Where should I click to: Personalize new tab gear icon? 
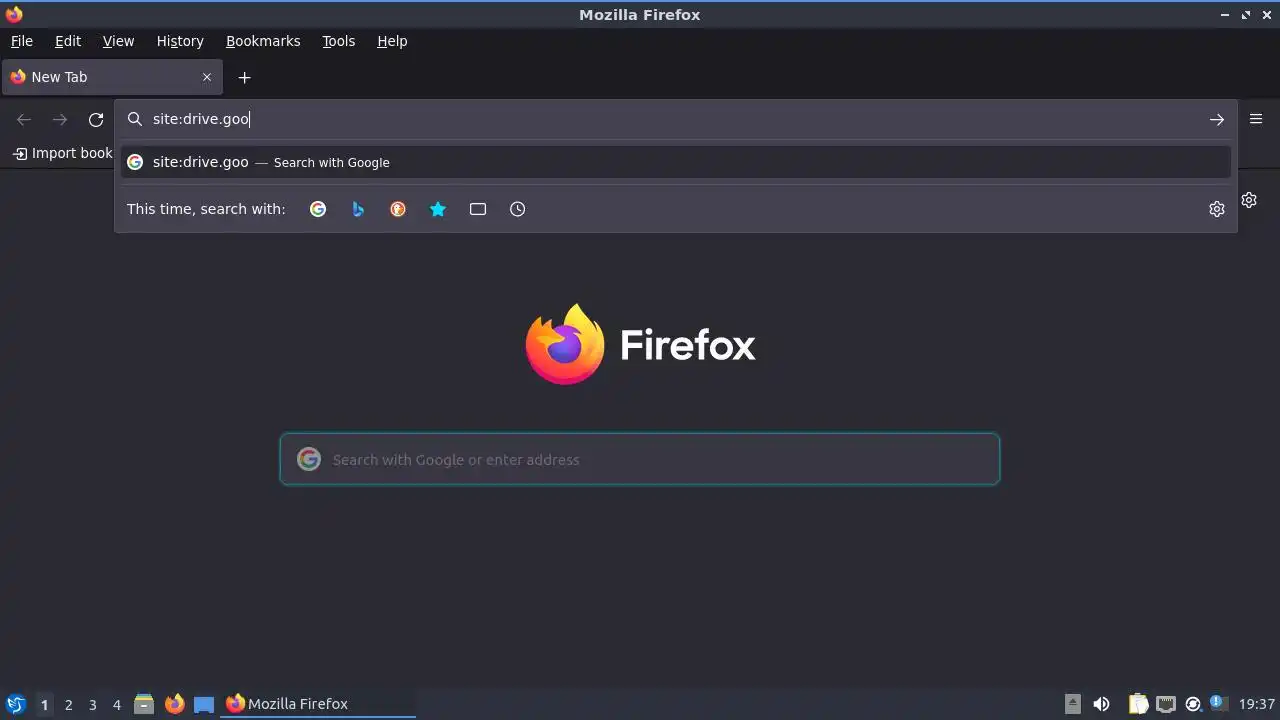pyautogui.click(x=1249, y=200)
